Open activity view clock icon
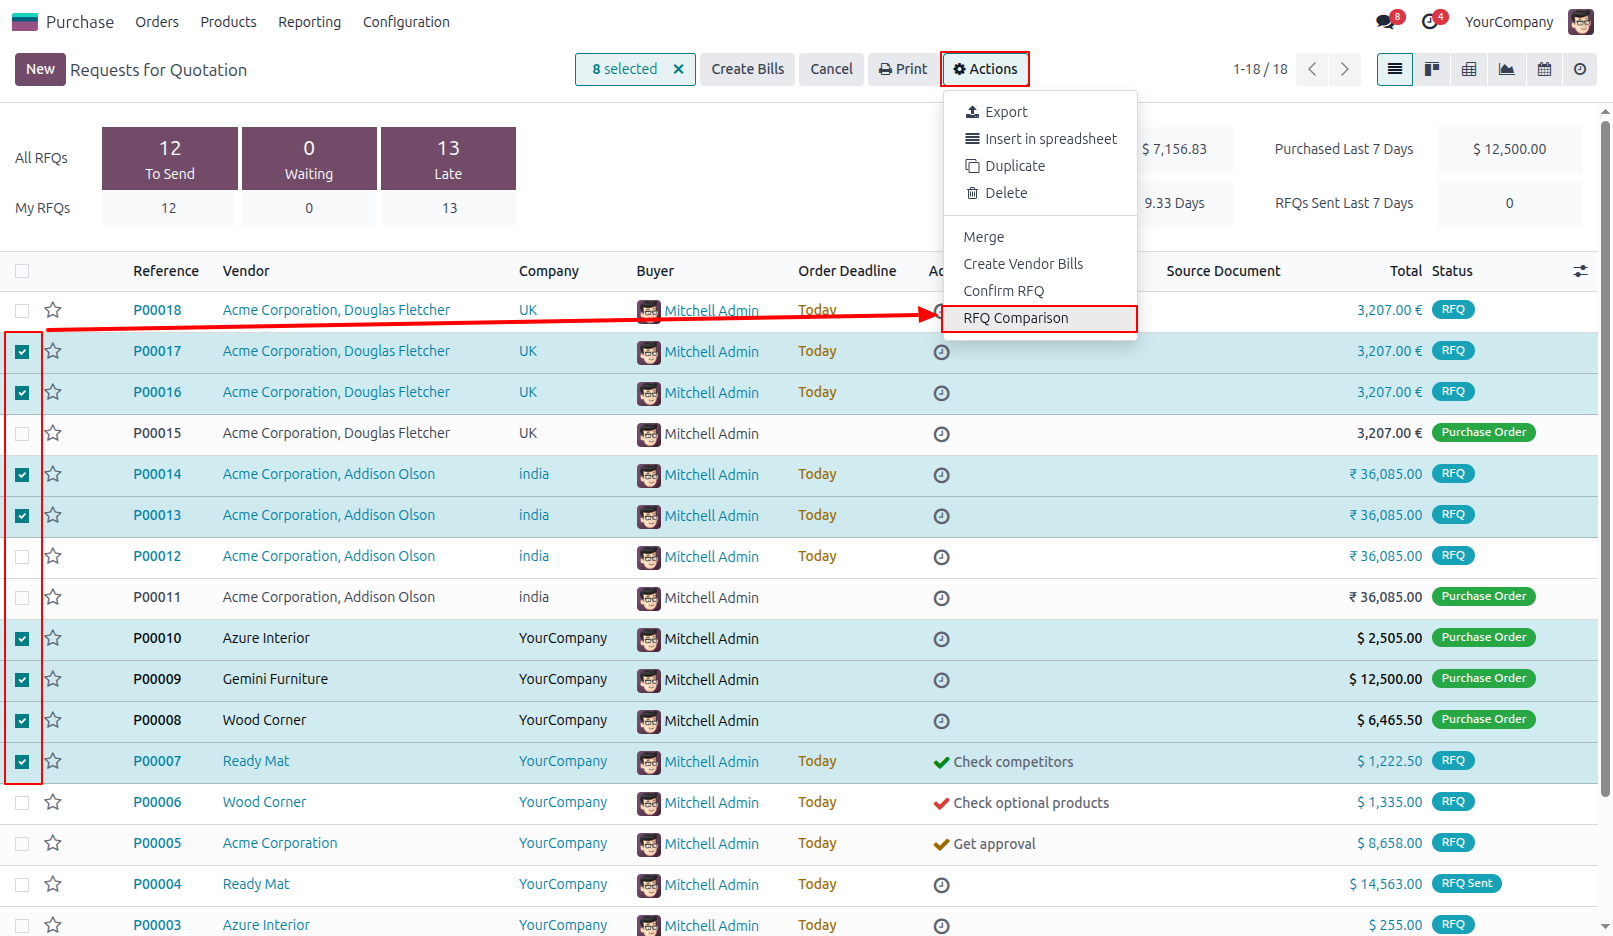Image resolution: width=1613 pixels, height=936 pixels. click(1580, 69)
